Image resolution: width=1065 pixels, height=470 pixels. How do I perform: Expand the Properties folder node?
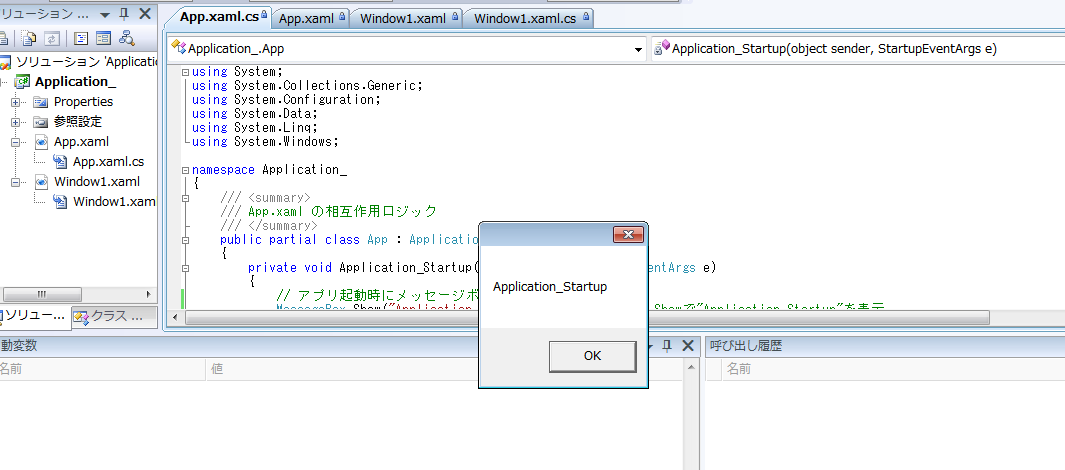tap(15, 102)
